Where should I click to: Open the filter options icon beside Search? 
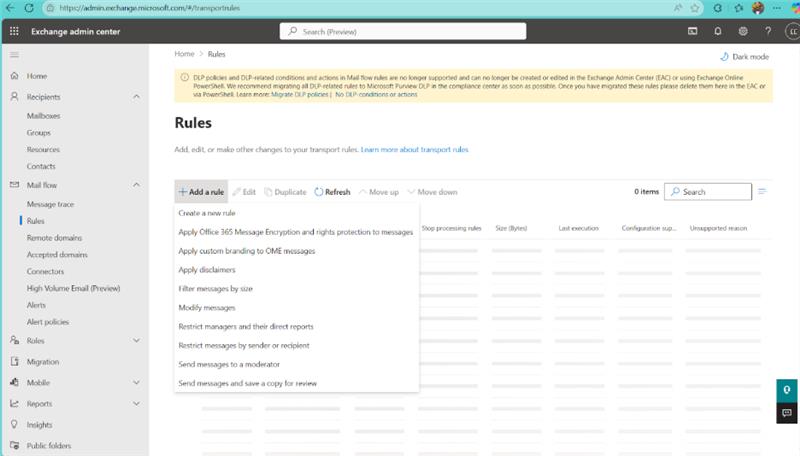[x=762, y=191]
